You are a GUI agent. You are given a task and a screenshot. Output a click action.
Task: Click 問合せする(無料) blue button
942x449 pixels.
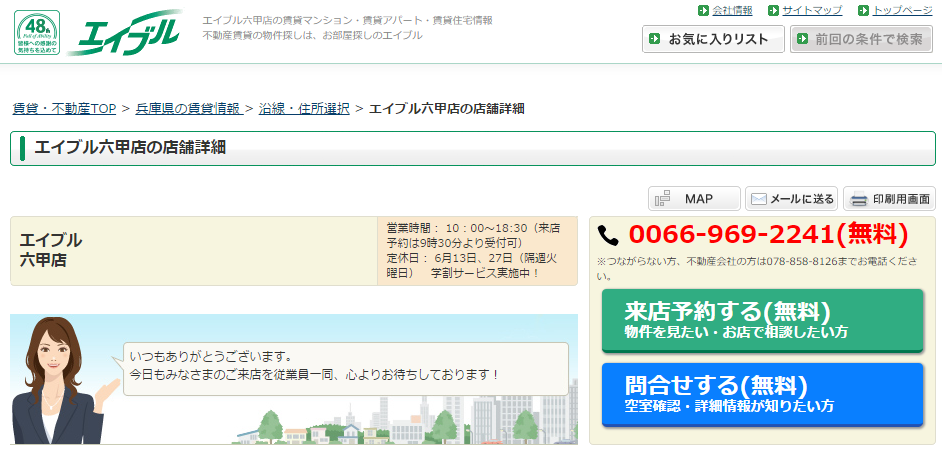click(x=762, y=395)
